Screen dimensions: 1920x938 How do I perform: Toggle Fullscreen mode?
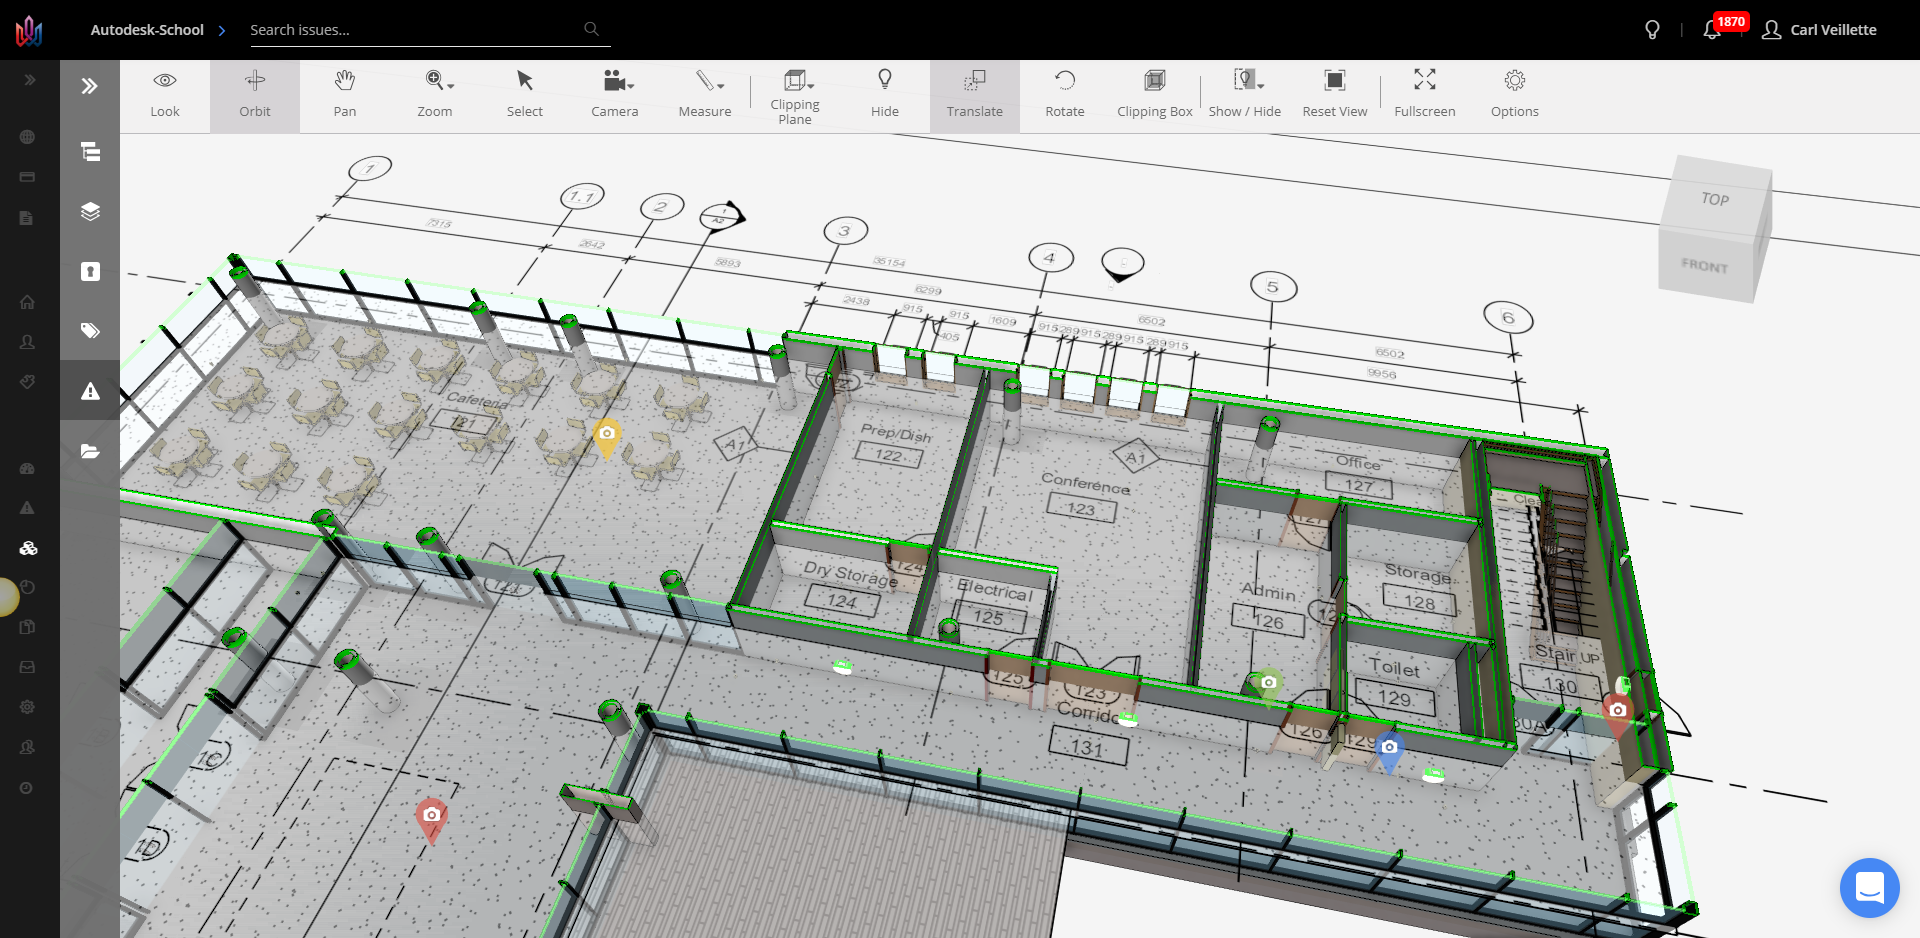pyautogui.click(x=1424, y=95)
